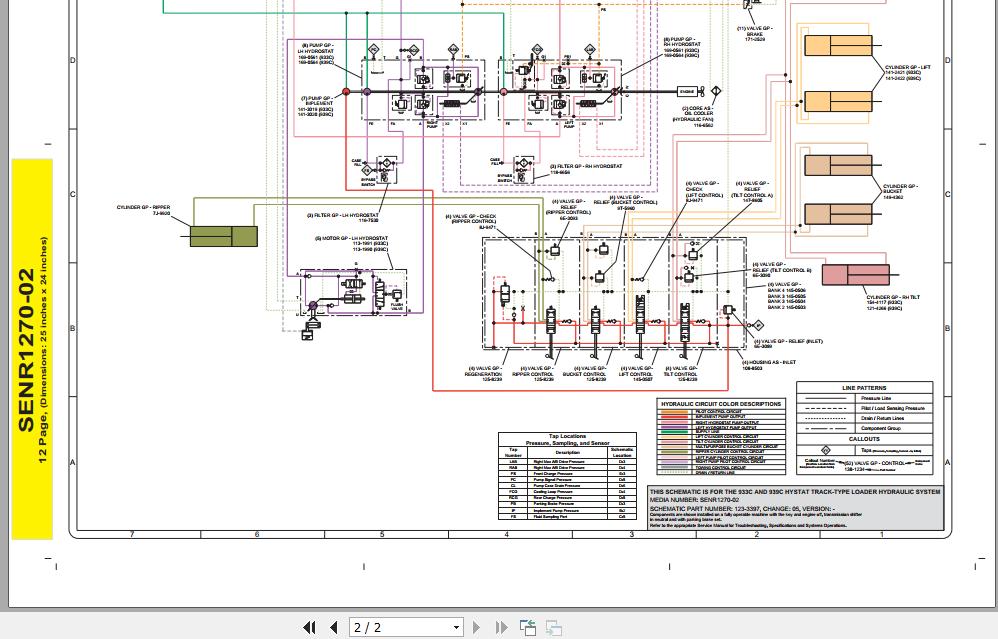Click the upper tan bucket cylinder graphic
The image size is (998, 639).
[838, 165]
